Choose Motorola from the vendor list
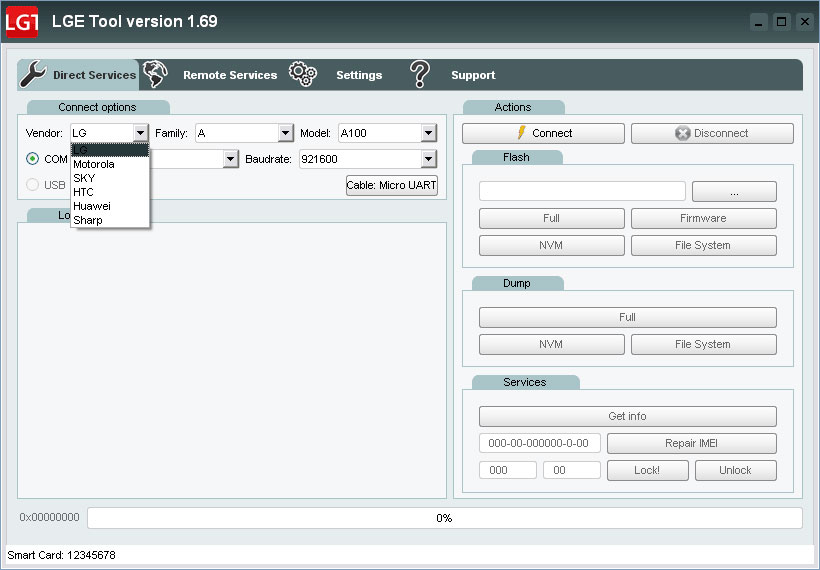Screen dimensions: 820x570 (x=110, y=164)
